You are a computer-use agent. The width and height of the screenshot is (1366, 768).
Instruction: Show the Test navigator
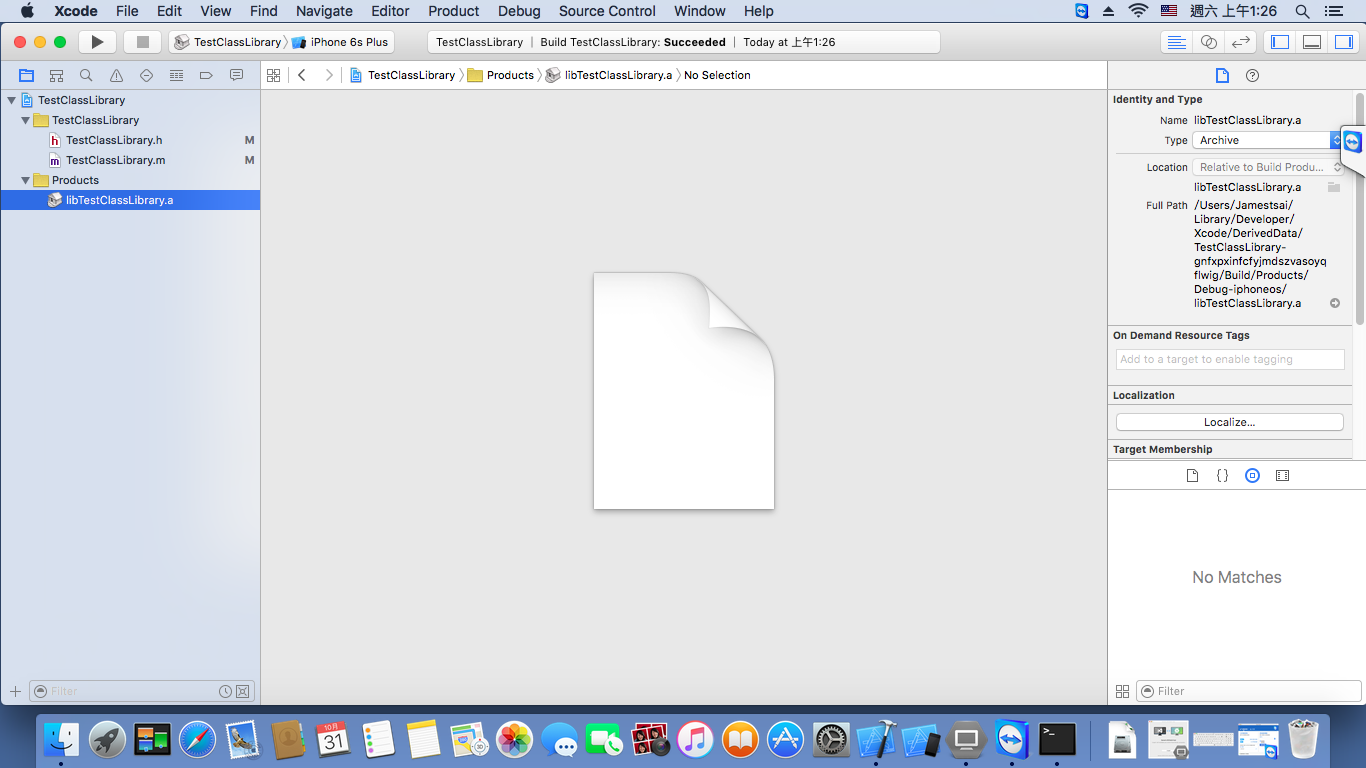click(146, 75)
